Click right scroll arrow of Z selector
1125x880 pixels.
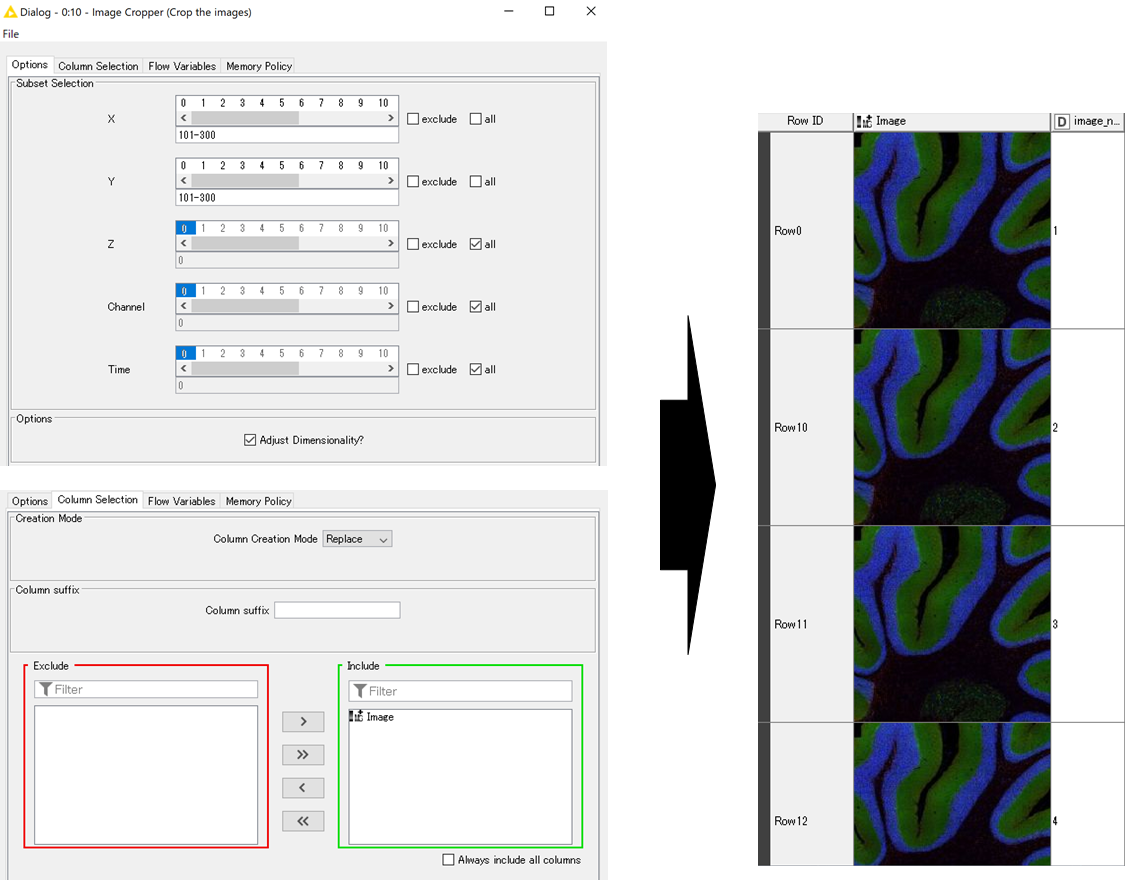click(x=390, y=243)
